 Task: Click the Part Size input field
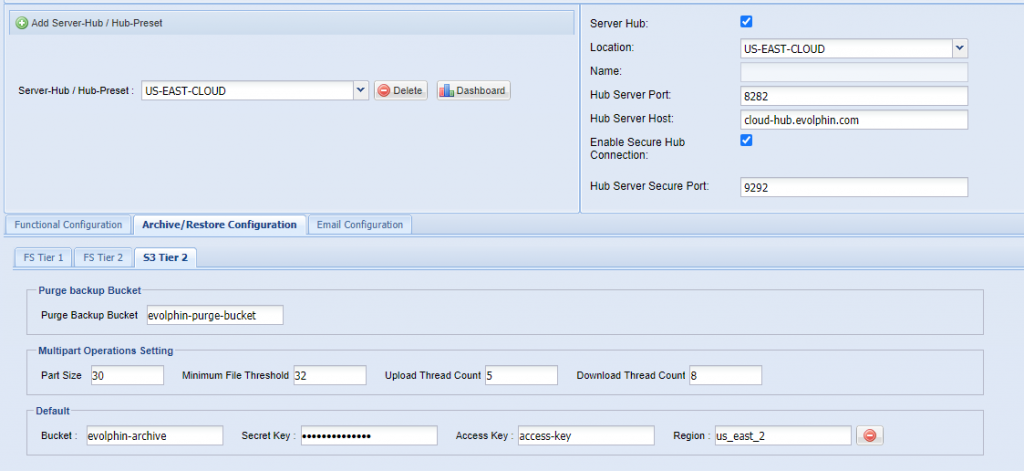(127, 376)
